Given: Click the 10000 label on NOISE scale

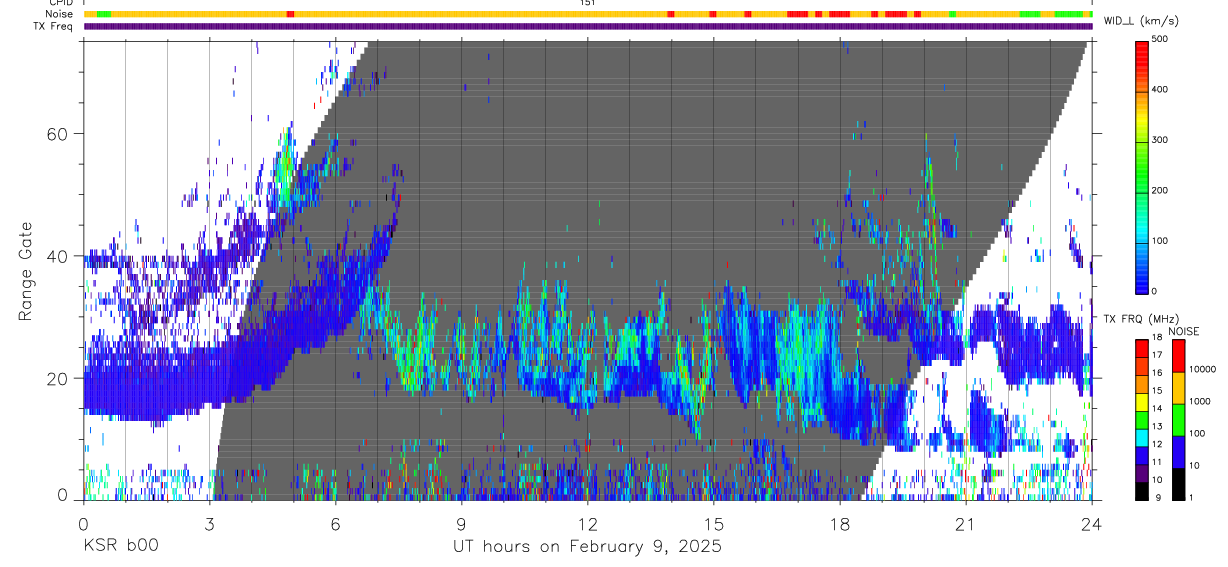Looking at the screenshot, I should pos(1201,369).
